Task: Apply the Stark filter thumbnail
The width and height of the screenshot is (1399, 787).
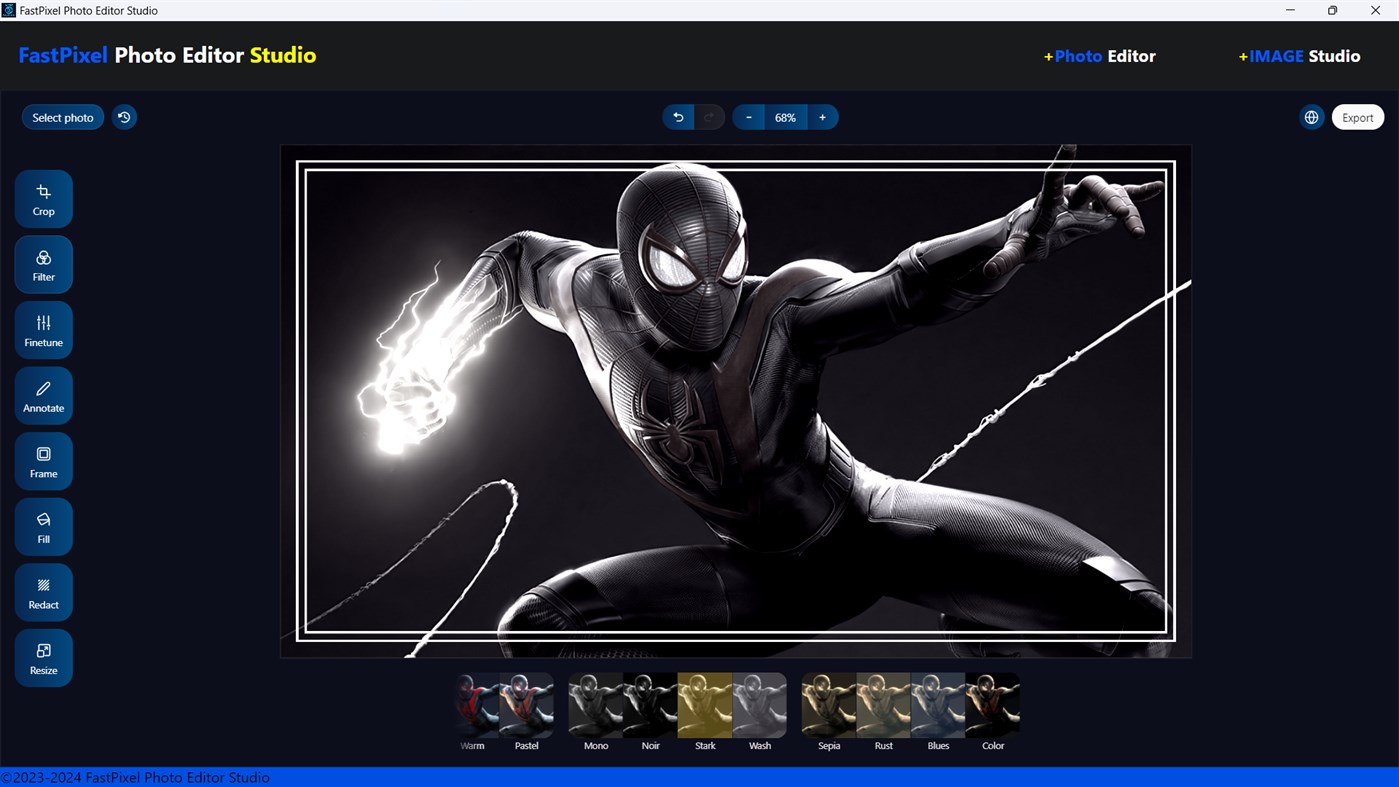Action: point(705,712)
